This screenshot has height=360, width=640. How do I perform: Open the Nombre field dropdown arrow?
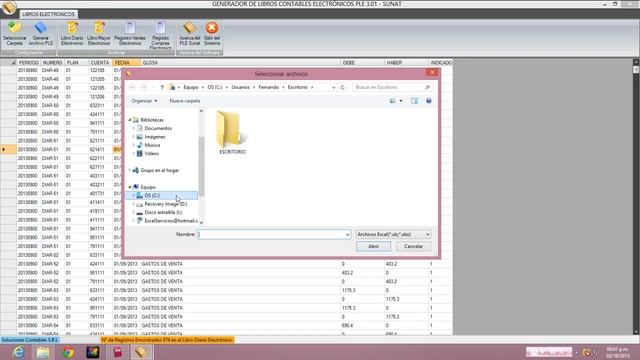(347, 235)
